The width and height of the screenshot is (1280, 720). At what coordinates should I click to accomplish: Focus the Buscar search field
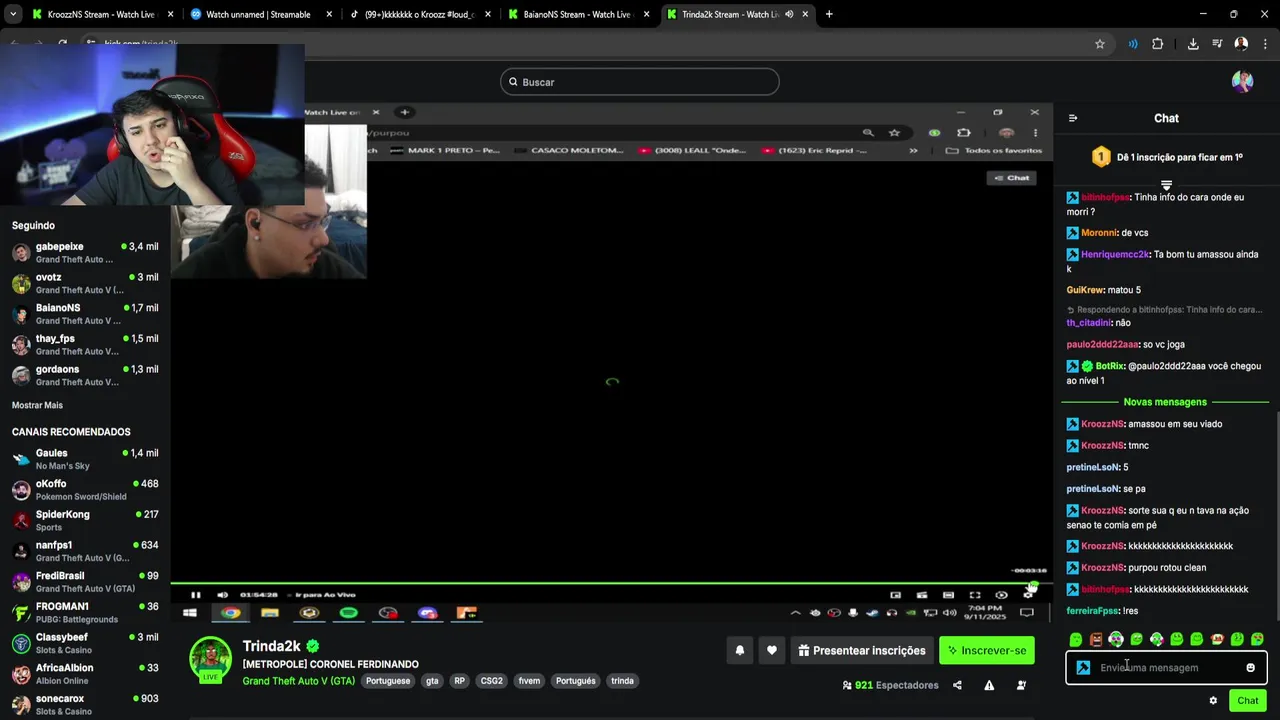[640, 82]
